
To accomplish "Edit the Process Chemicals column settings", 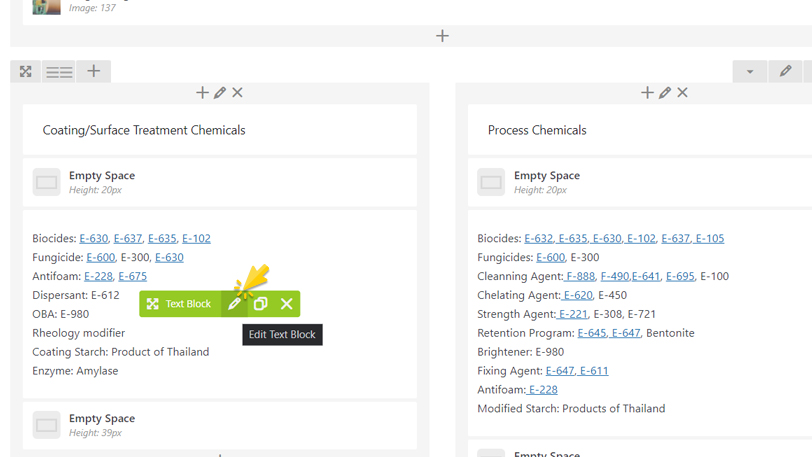I will (665, 93).
